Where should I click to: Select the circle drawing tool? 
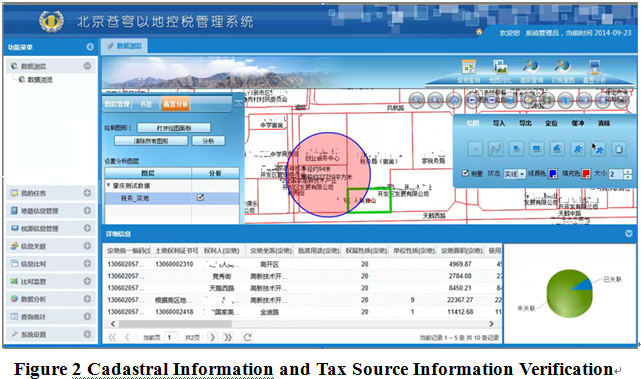pyautogui.click(x=516, y=149)
